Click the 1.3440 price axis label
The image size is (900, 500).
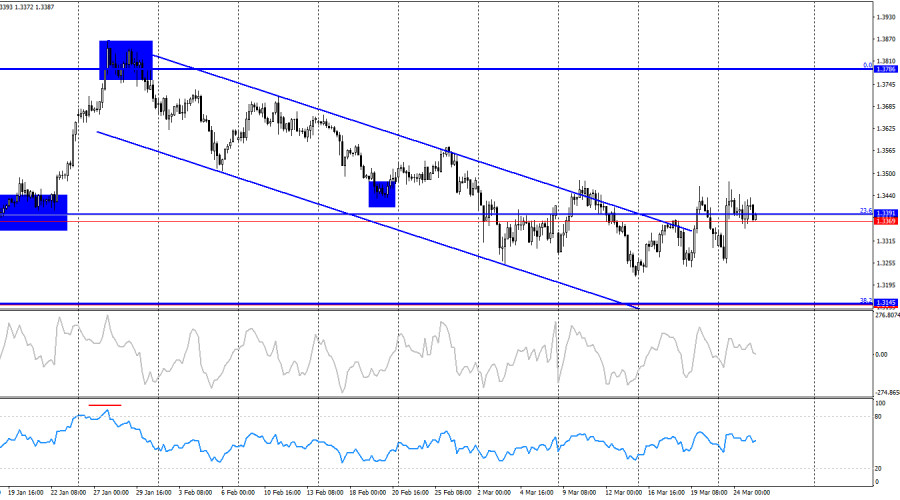(886, 196)
